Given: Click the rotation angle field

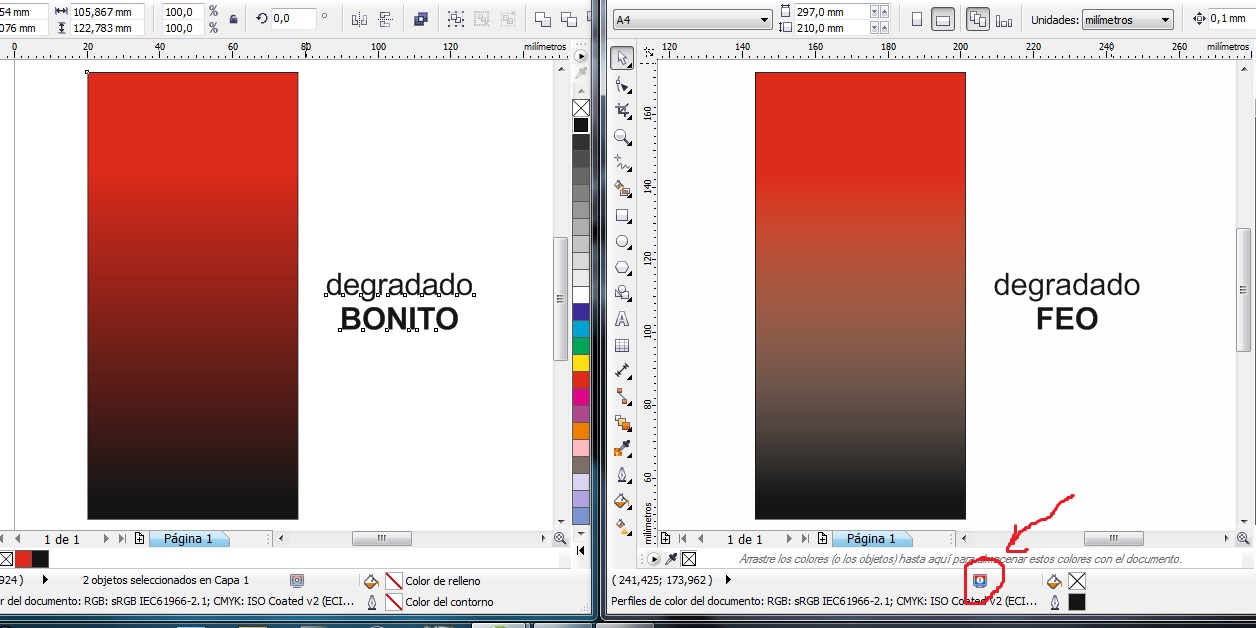Looking at the screenshot, I should click(x=295, y=19).
